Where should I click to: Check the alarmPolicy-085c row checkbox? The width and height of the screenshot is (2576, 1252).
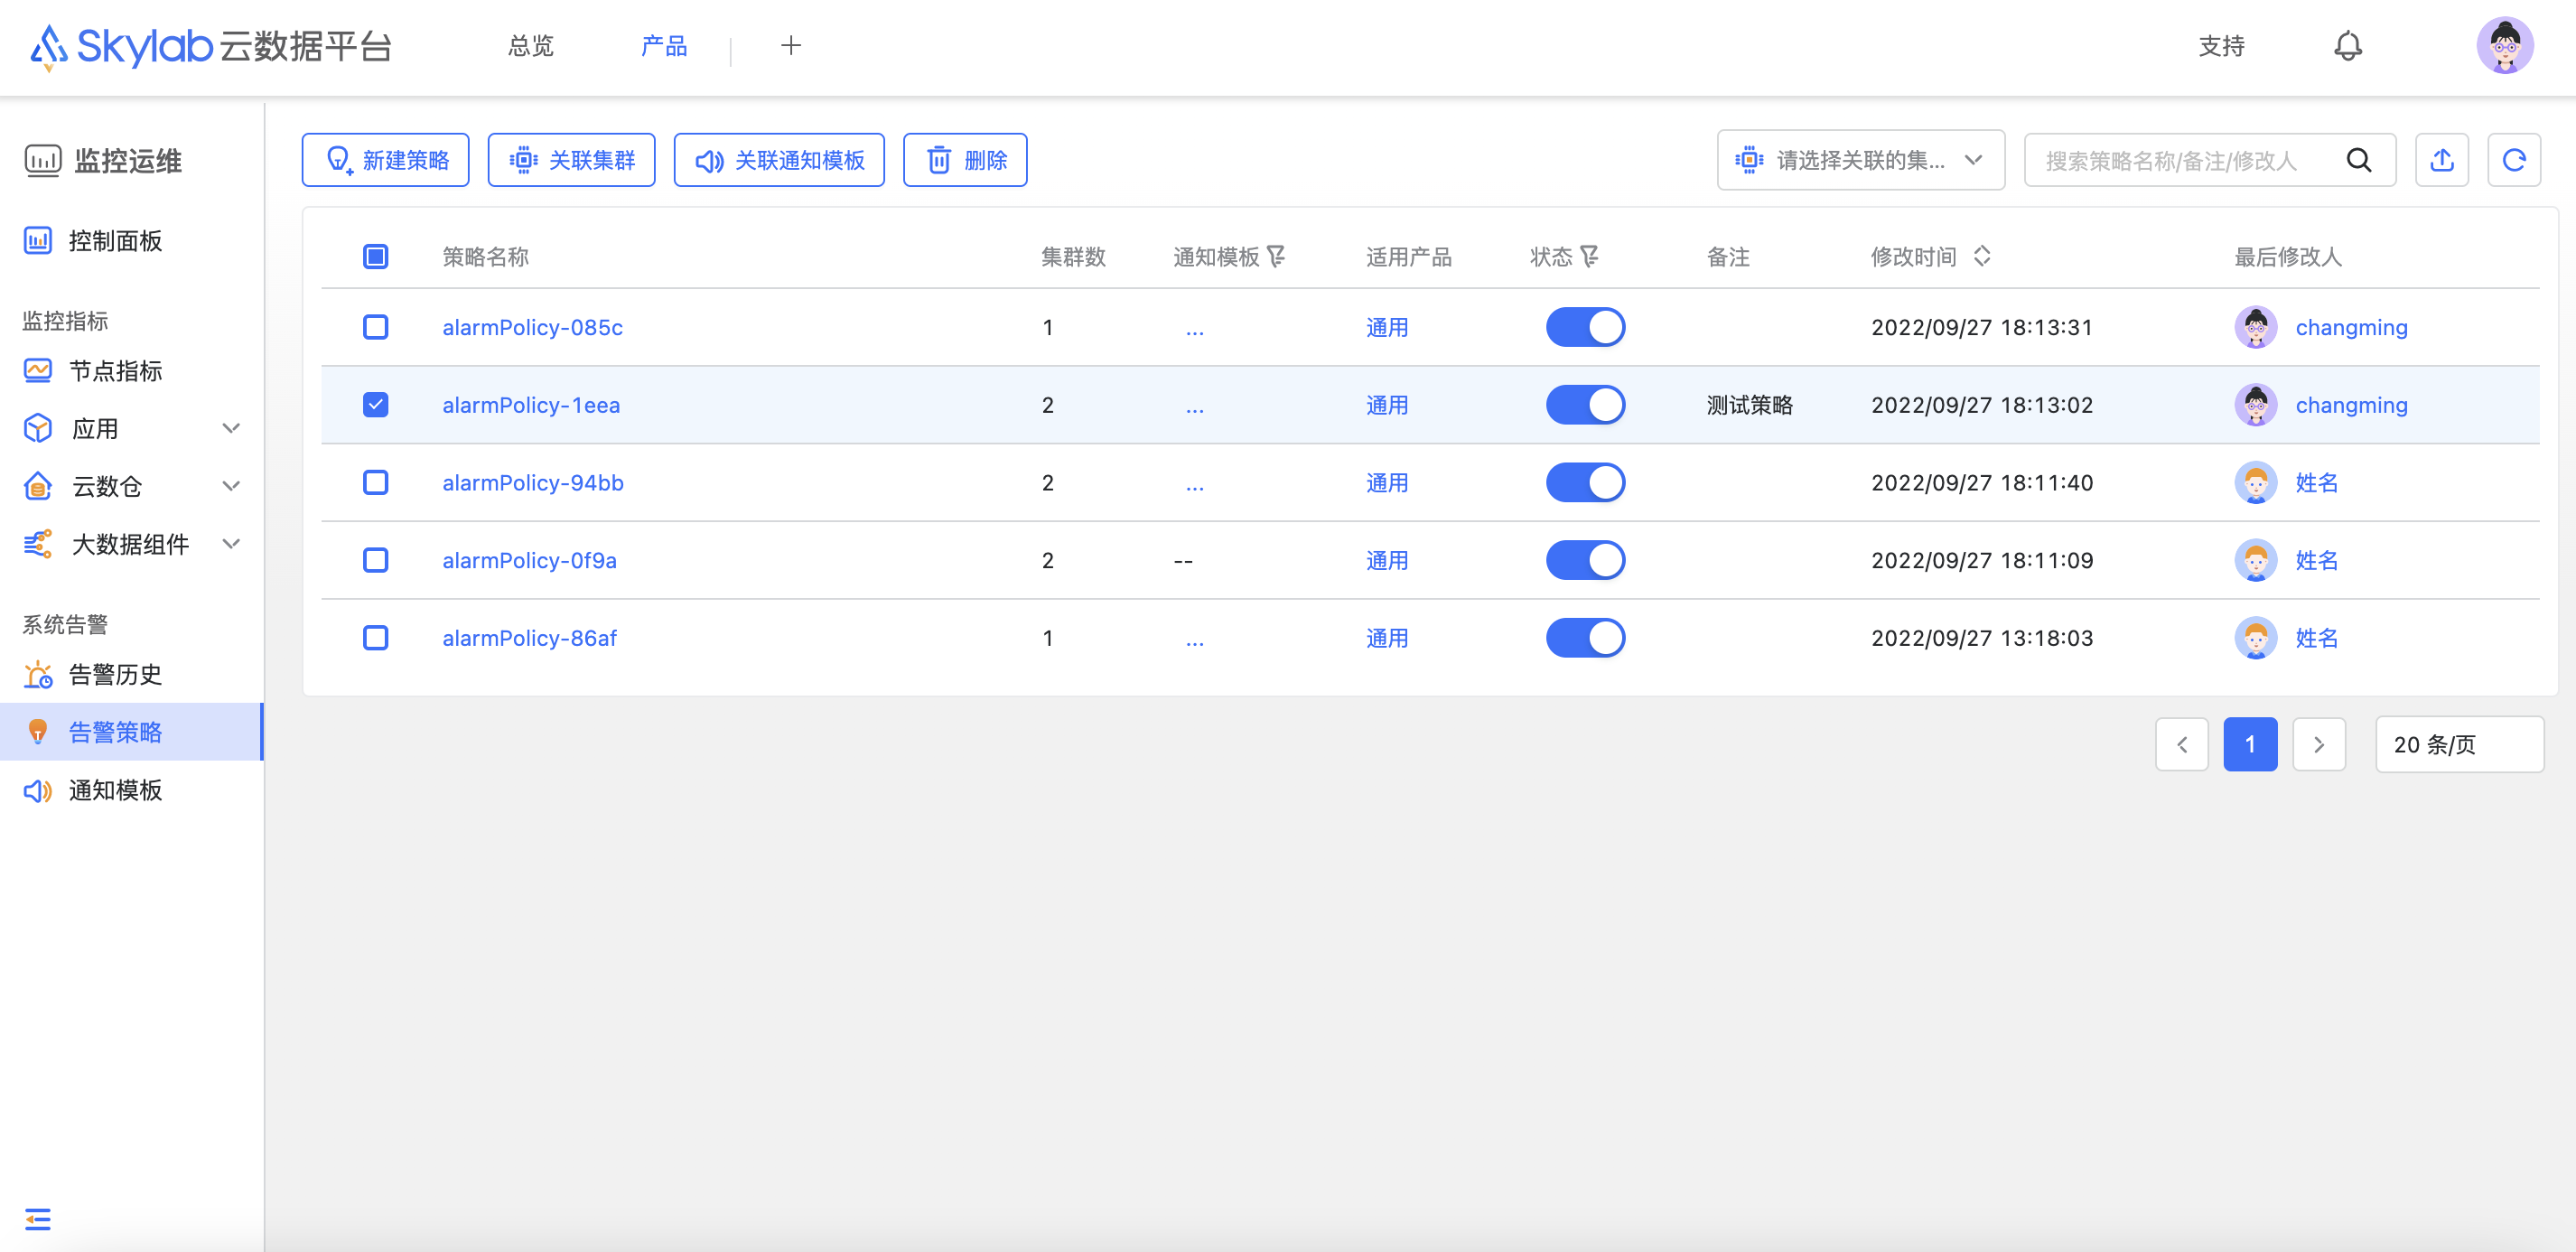(x=375, y=327)
